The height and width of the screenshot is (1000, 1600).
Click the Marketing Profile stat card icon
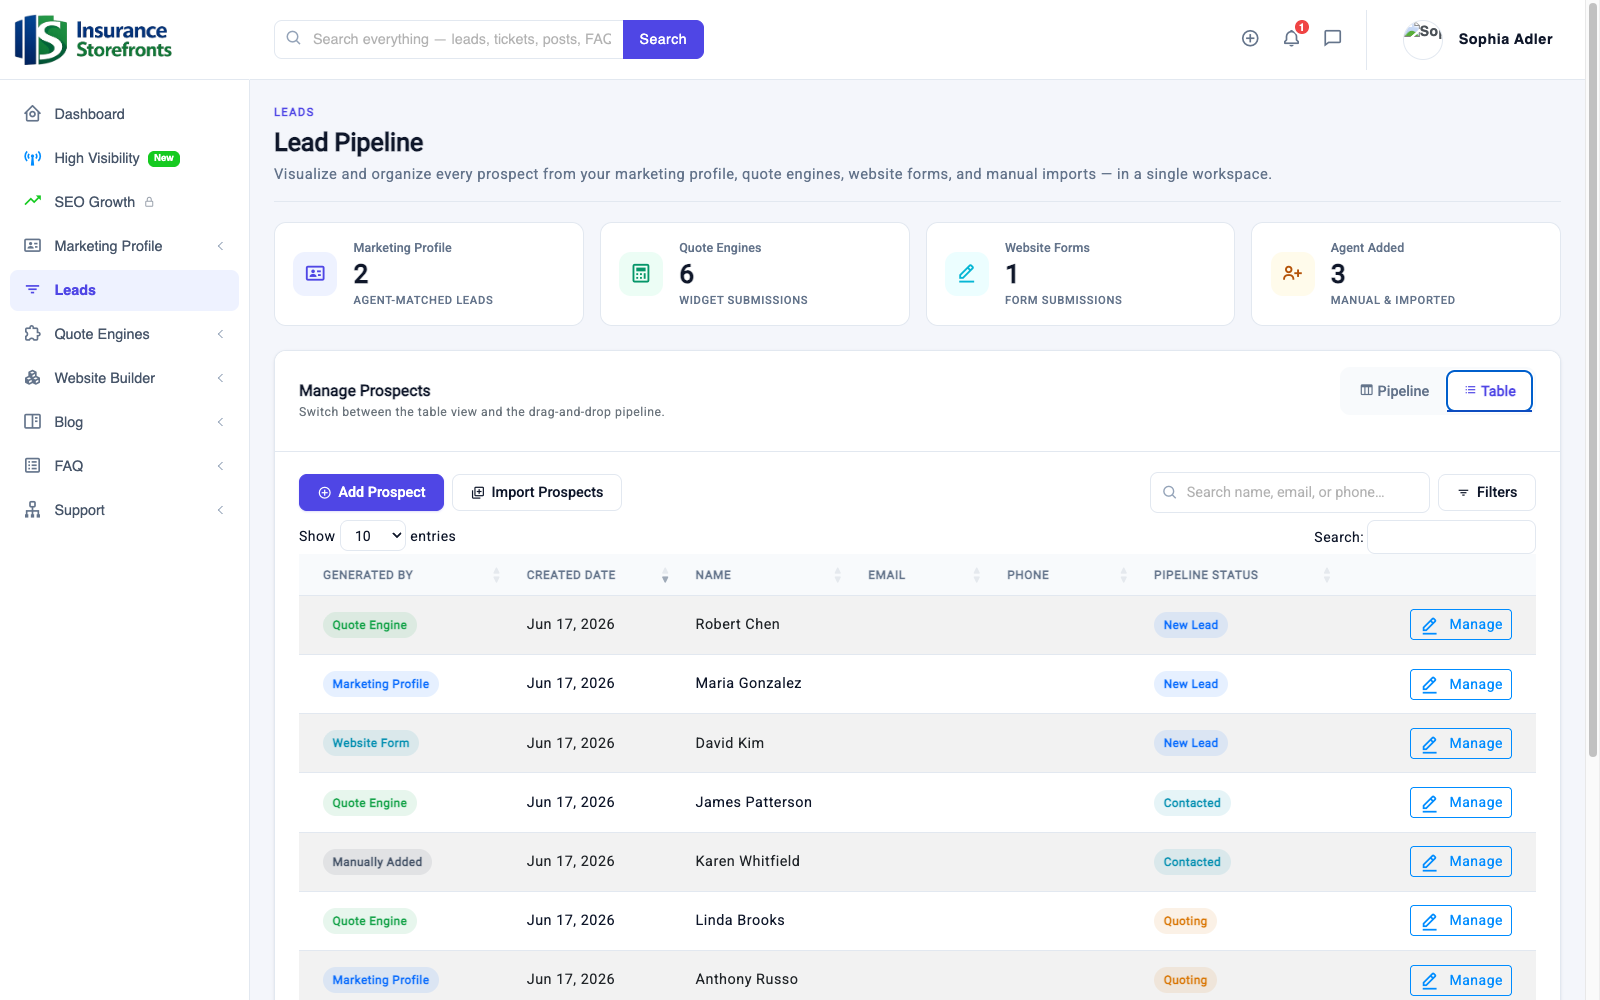coord(315,274)
